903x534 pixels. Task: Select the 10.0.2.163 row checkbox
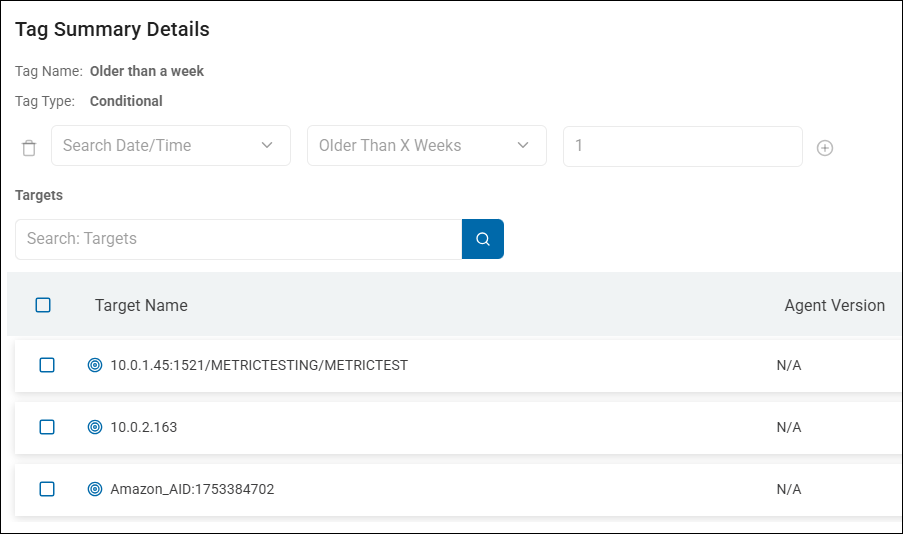pyautogui.click(x=47, y=427)
